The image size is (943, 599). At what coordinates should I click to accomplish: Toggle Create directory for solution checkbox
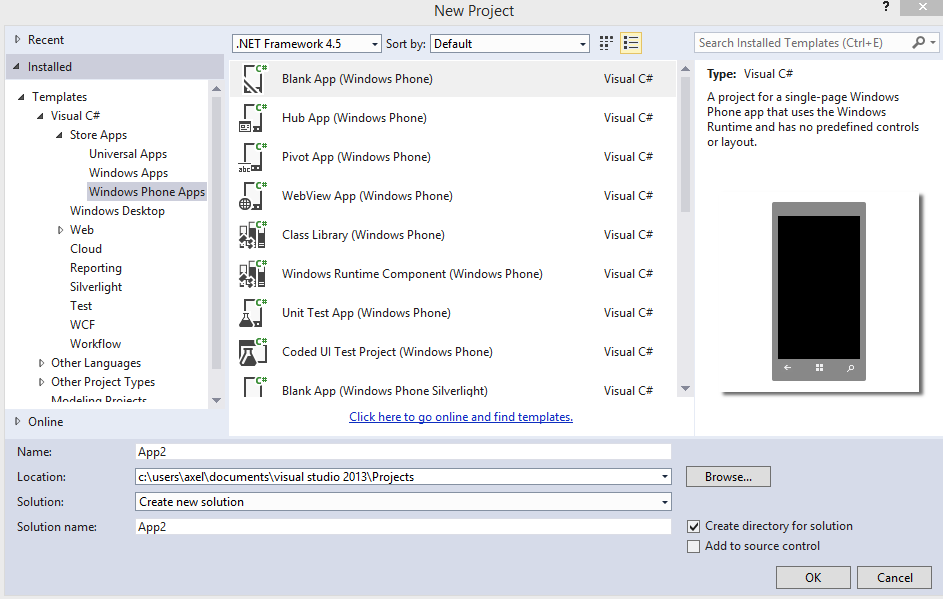(x=693, y=527)
